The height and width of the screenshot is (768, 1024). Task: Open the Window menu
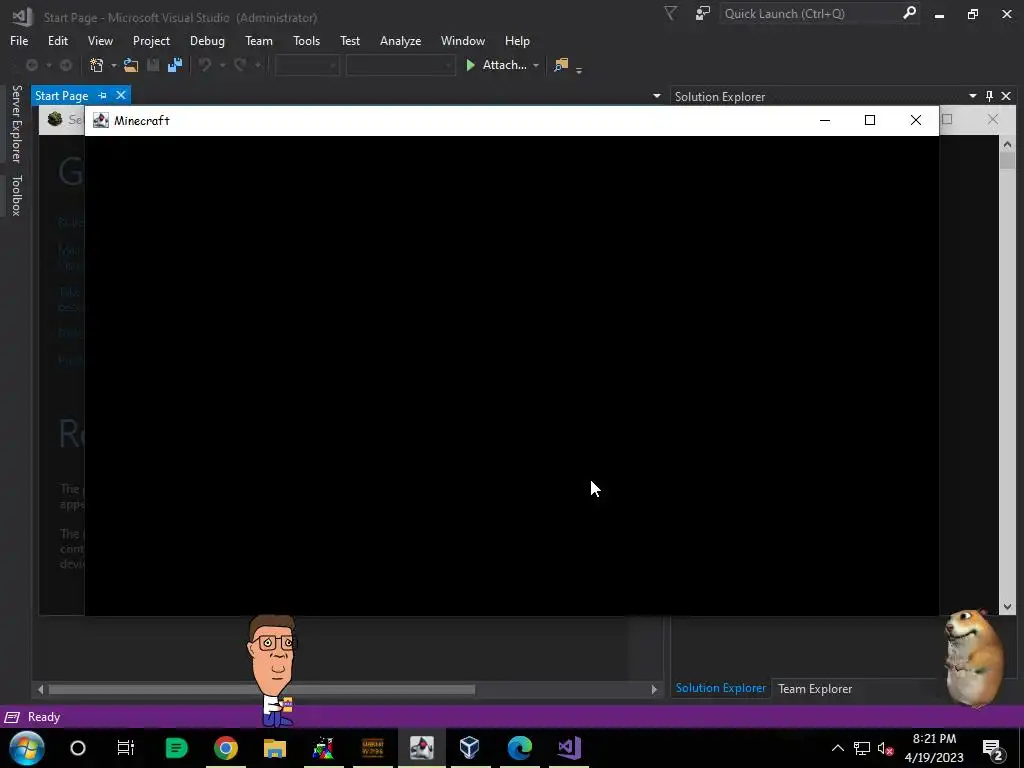click(462, 40)
